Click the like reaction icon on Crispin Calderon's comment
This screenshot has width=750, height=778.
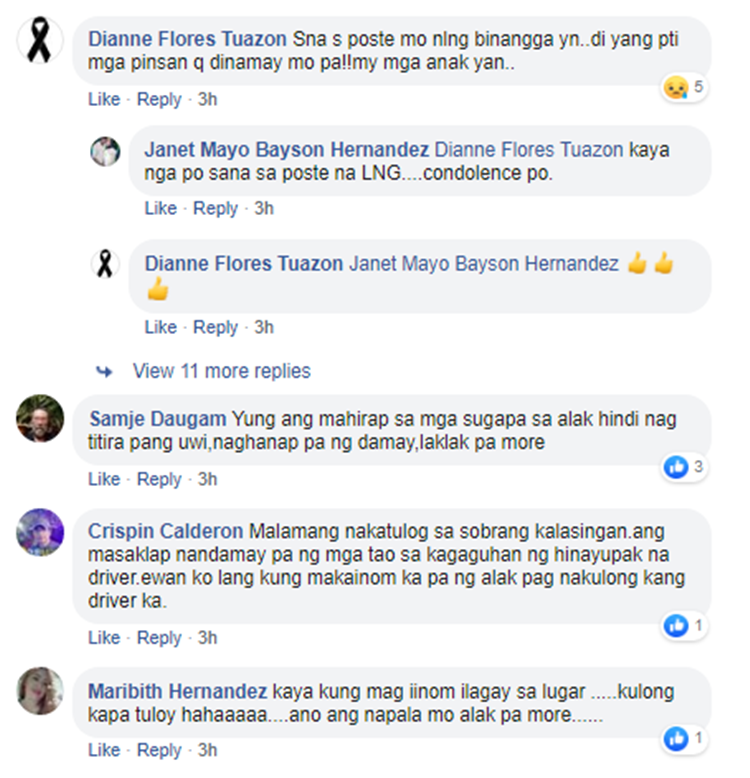tap(677, 626)
